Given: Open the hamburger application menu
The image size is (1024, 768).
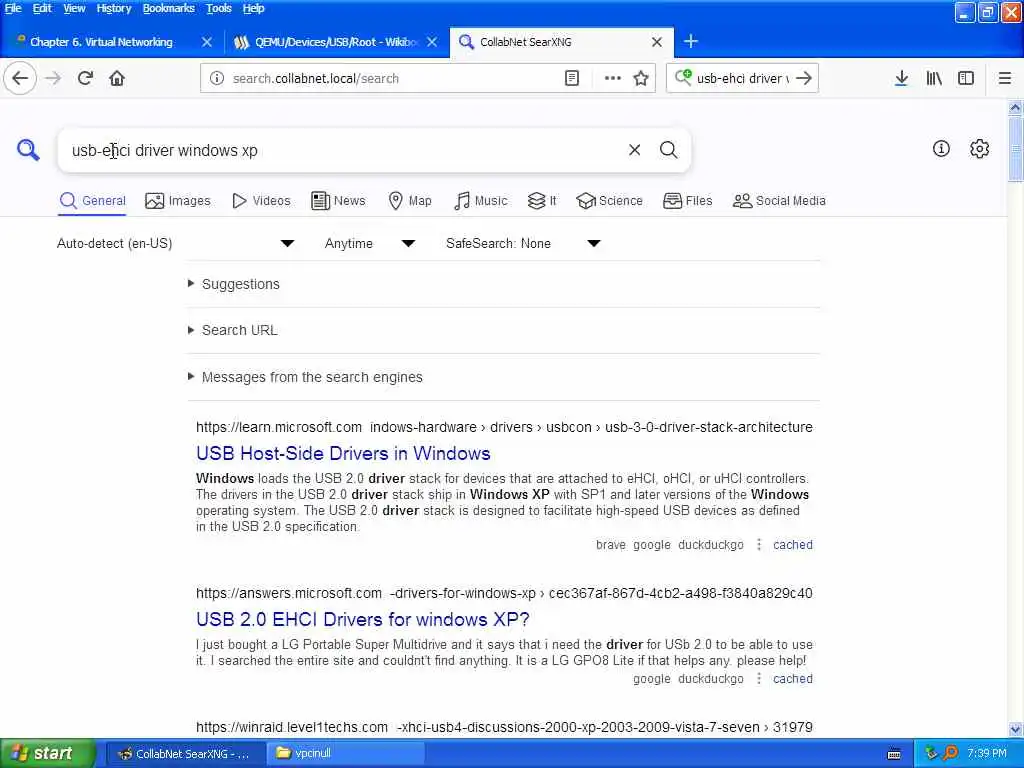Looking at the screenshot, I should click(x=1005, y=78).
